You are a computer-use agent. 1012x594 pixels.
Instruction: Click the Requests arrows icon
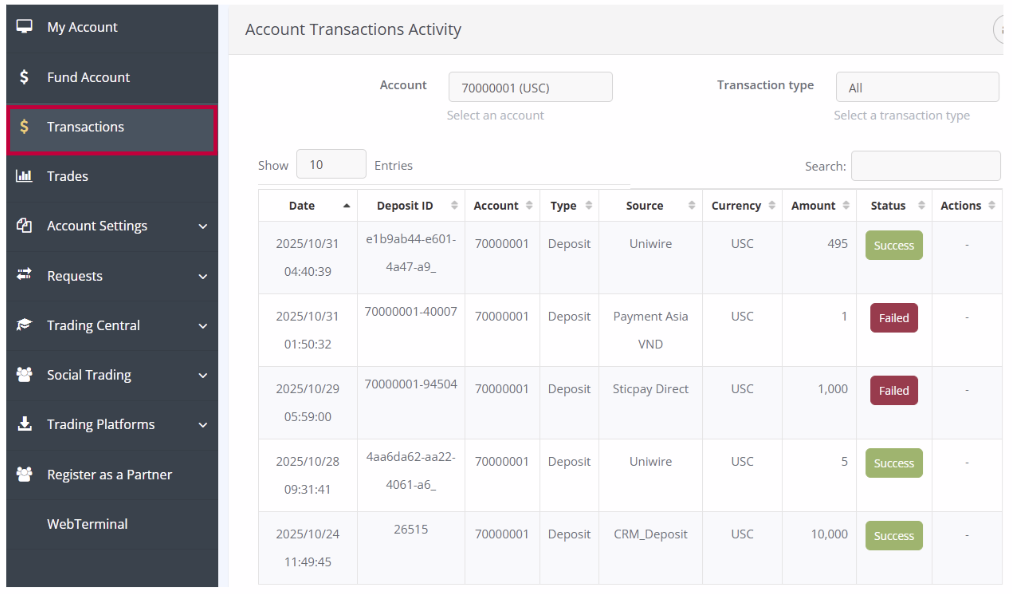(25, 275)
